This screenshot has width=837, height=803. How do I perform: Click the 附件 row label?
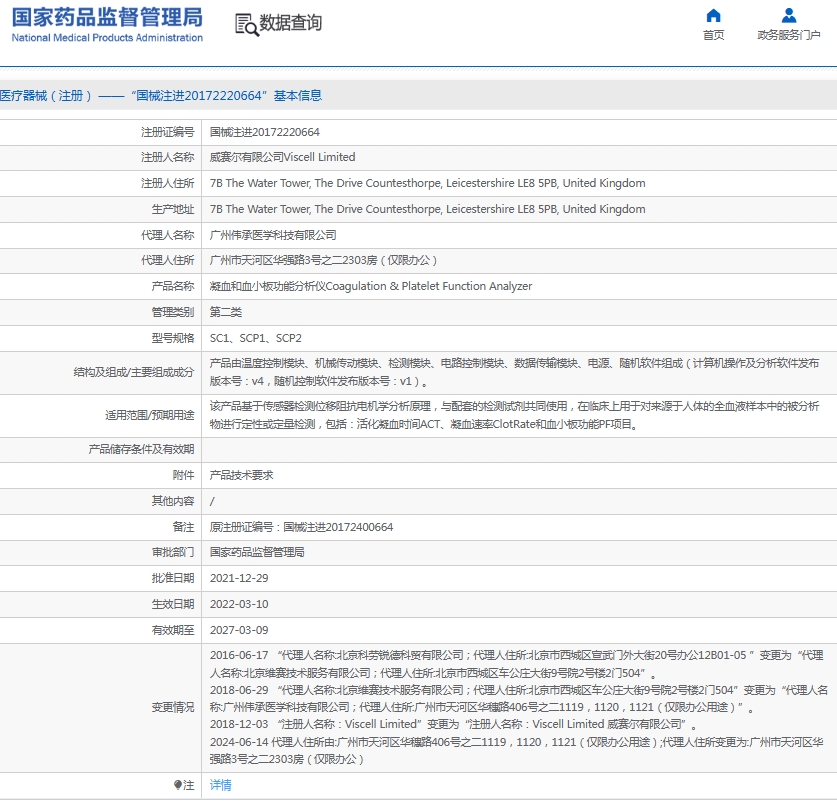click(184, 475)
